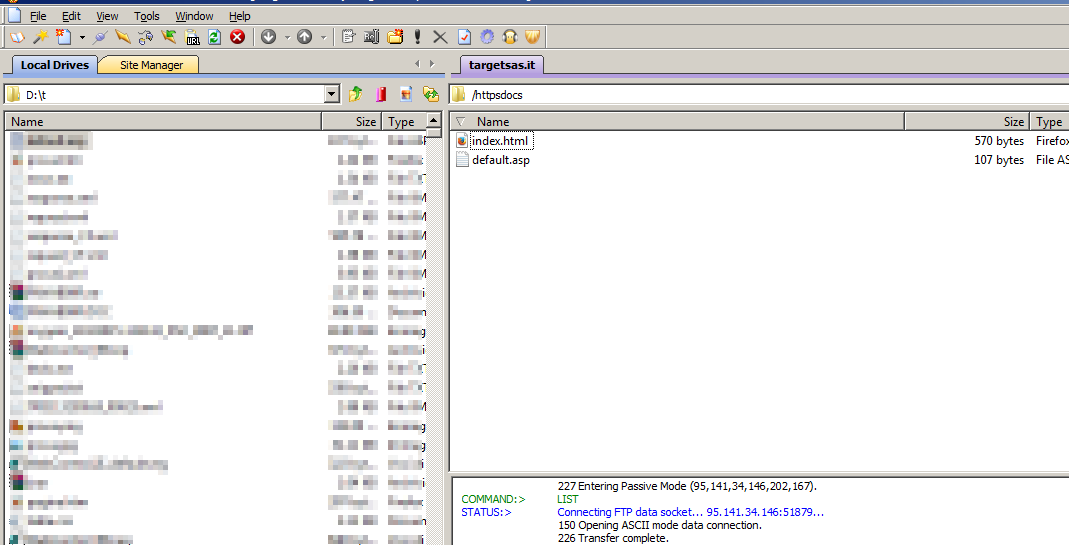Viewport: 1069px width, 545px height.
Task: Click the Upload arrow button
Action: click(x=305, y=37)
